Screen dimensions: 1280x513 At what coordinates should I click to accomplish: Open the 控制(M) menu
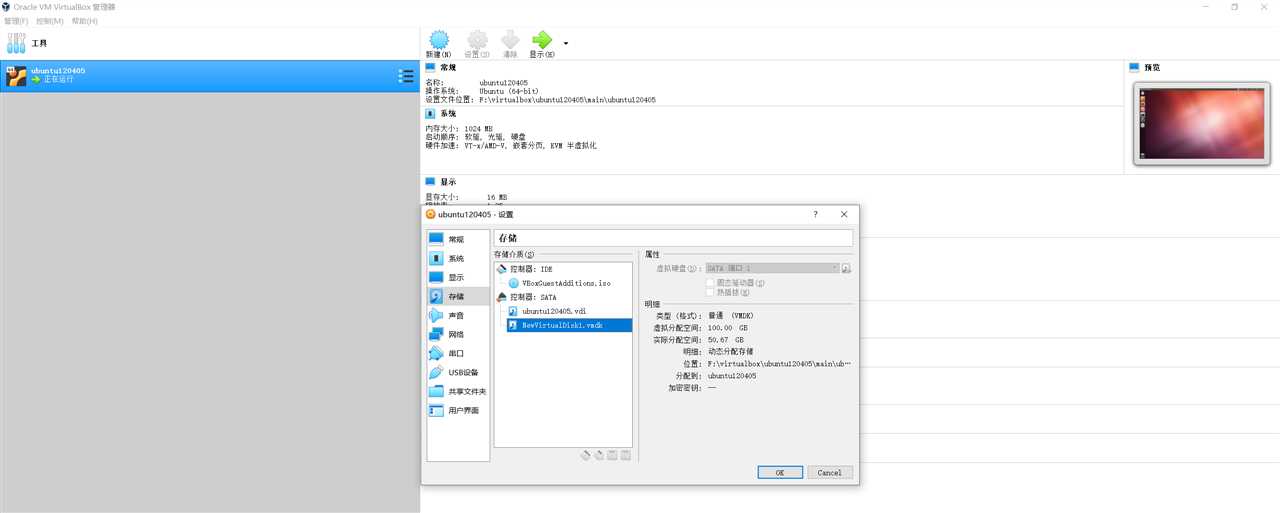49,21
